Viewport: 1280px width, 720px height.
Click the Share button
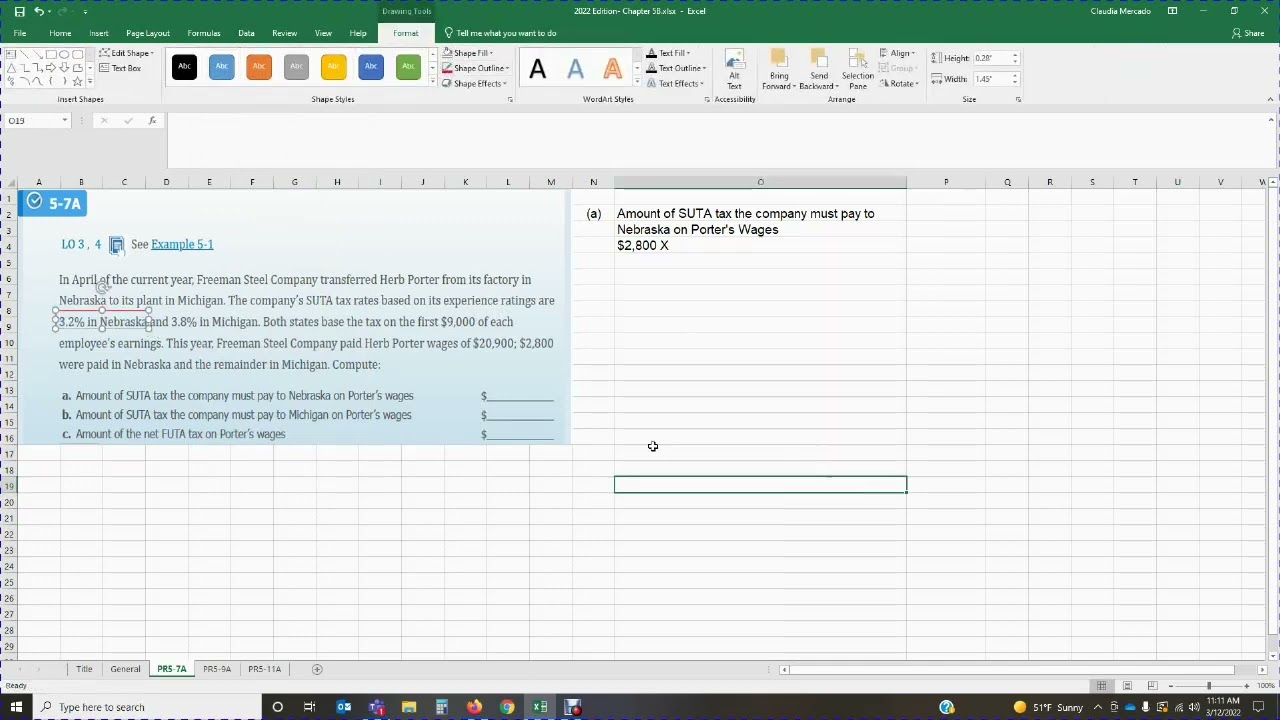pyautogui.click(x=1248, y=33)
